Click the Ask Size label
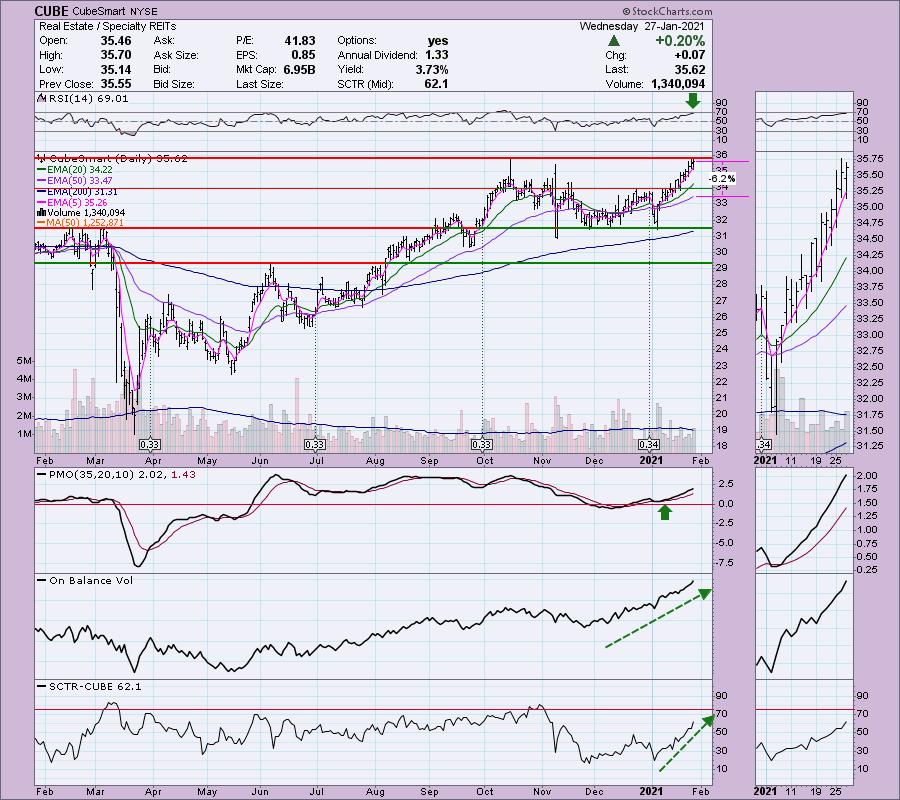This screenshot has width=900, height=800. point(176,55)
